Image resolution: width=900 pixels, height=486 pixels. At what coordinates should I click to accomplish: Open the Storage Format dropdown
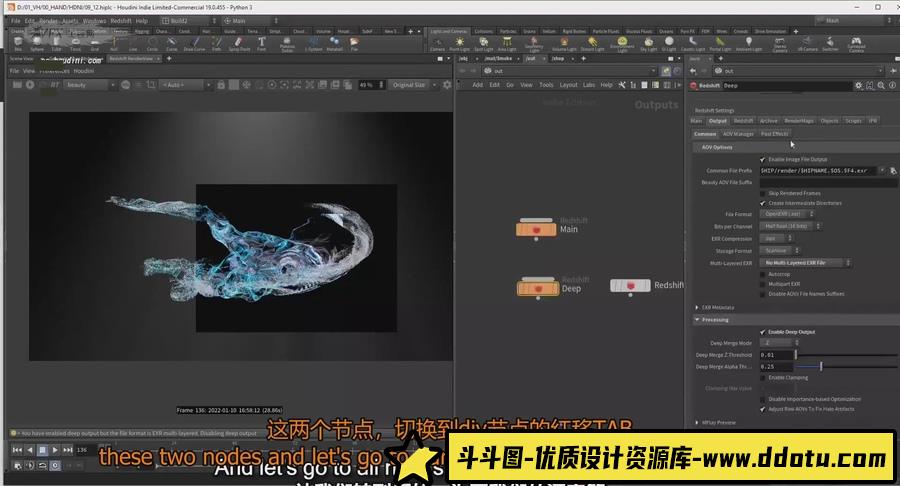click(x=779, y=251)
